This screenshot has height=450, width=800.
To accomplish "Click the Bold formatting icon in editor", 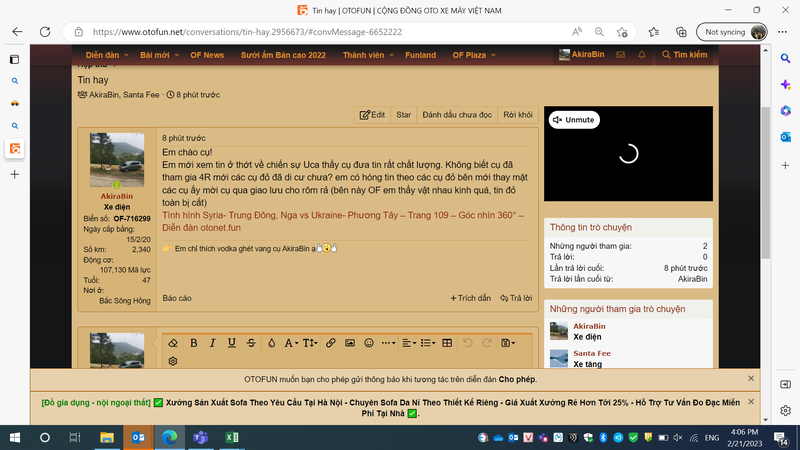I will click(x=194, y=343).
